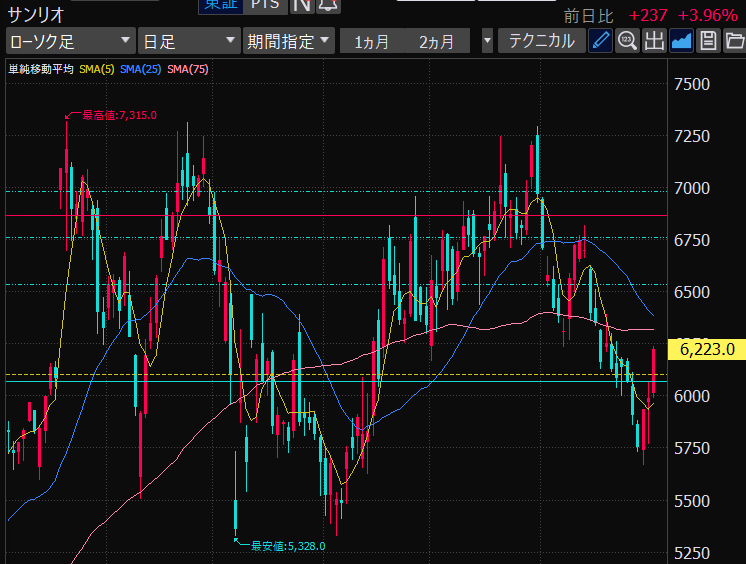This screenshot has width=746, height=564.
Task: Open the 日足 timeframe dropdown
Action: (189, 41)
